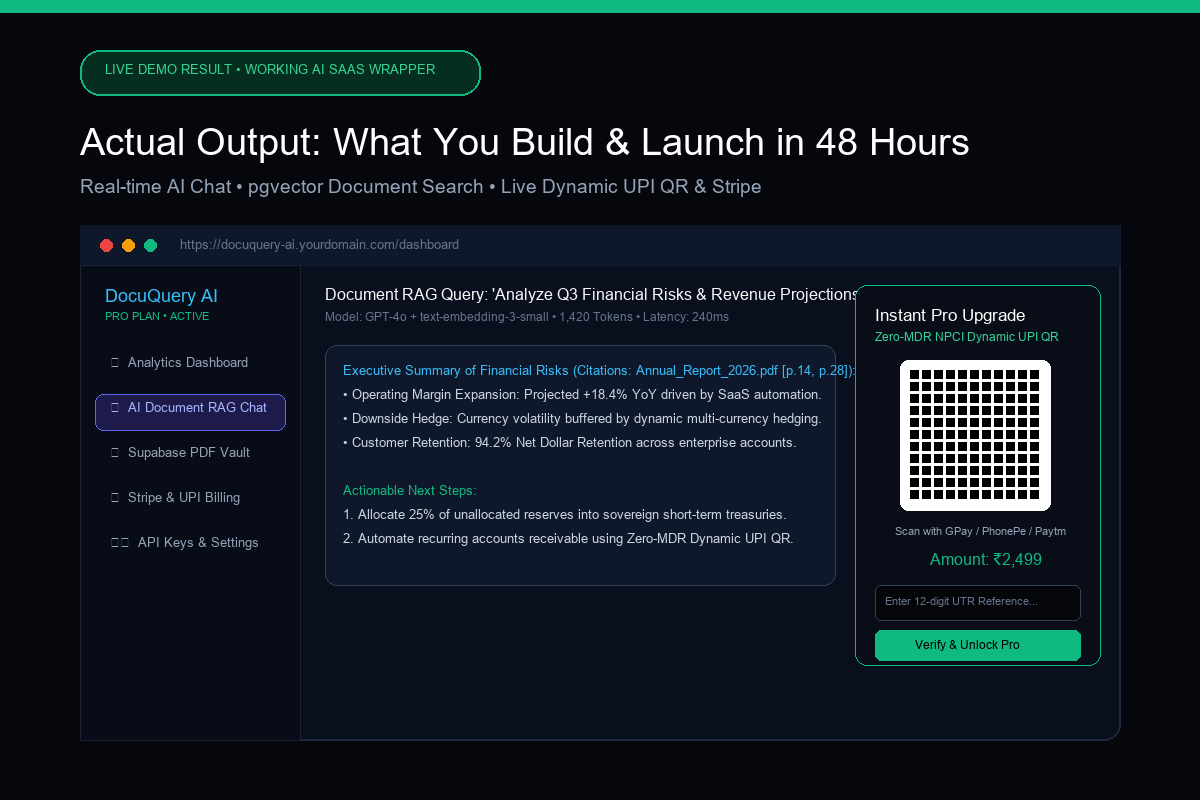Focus the 12-digit UTR Reference field

(978, 602)
